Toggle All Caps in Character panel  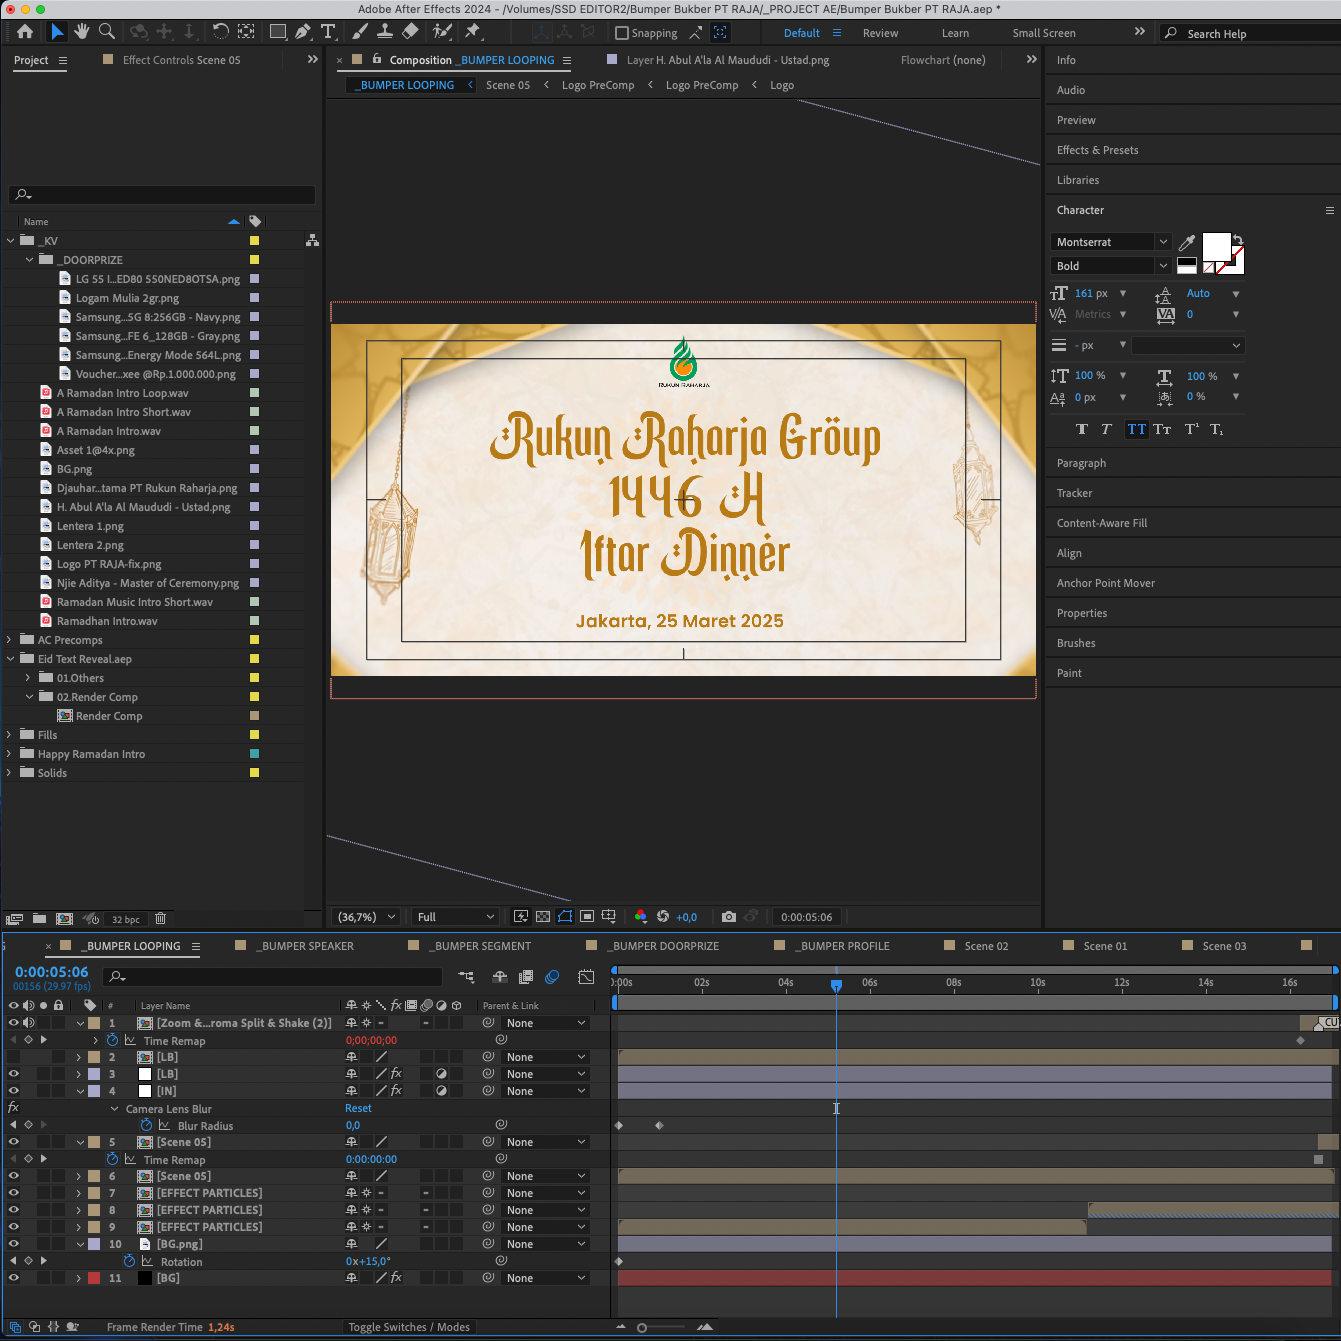(x=1137, y=429)
